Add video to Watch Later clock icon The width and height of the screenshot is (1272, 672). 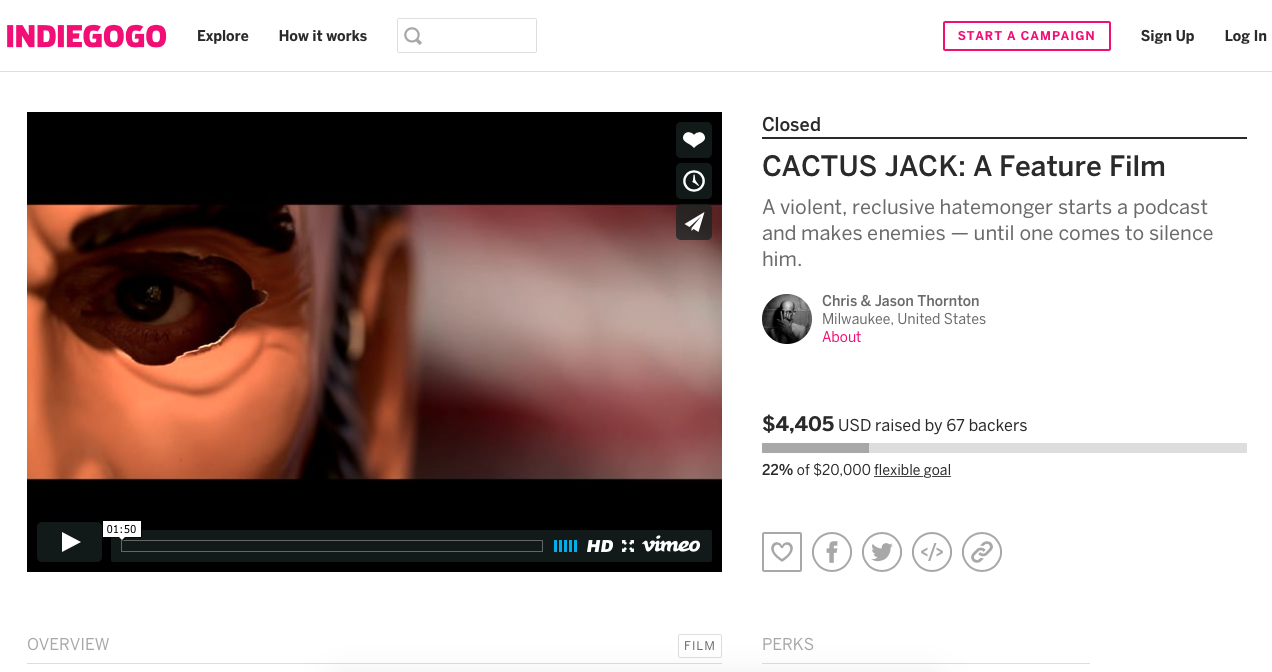tap(694, 181)
